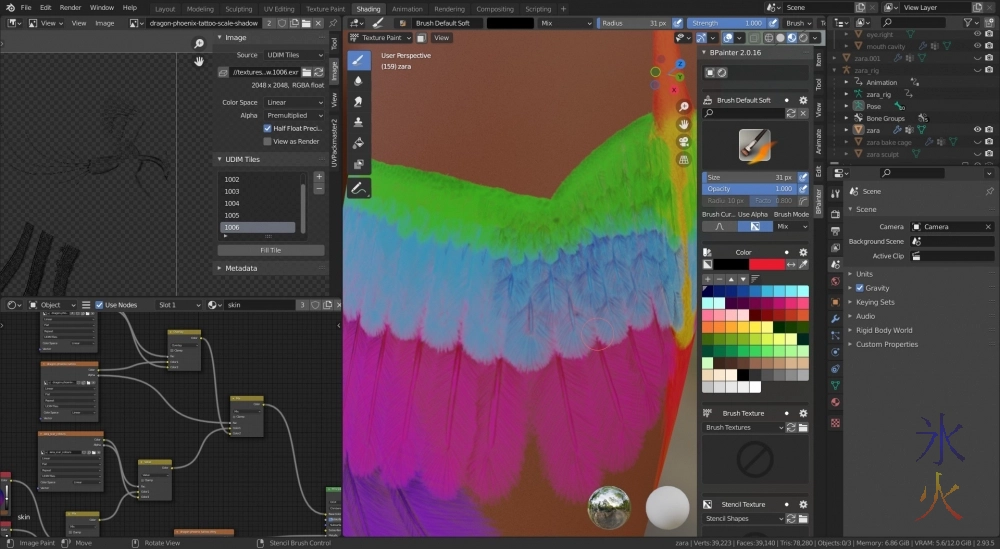This screenshot has height=549, width=1000.
Task: Select the Clone stamp tool
Action: coord(358,123)
